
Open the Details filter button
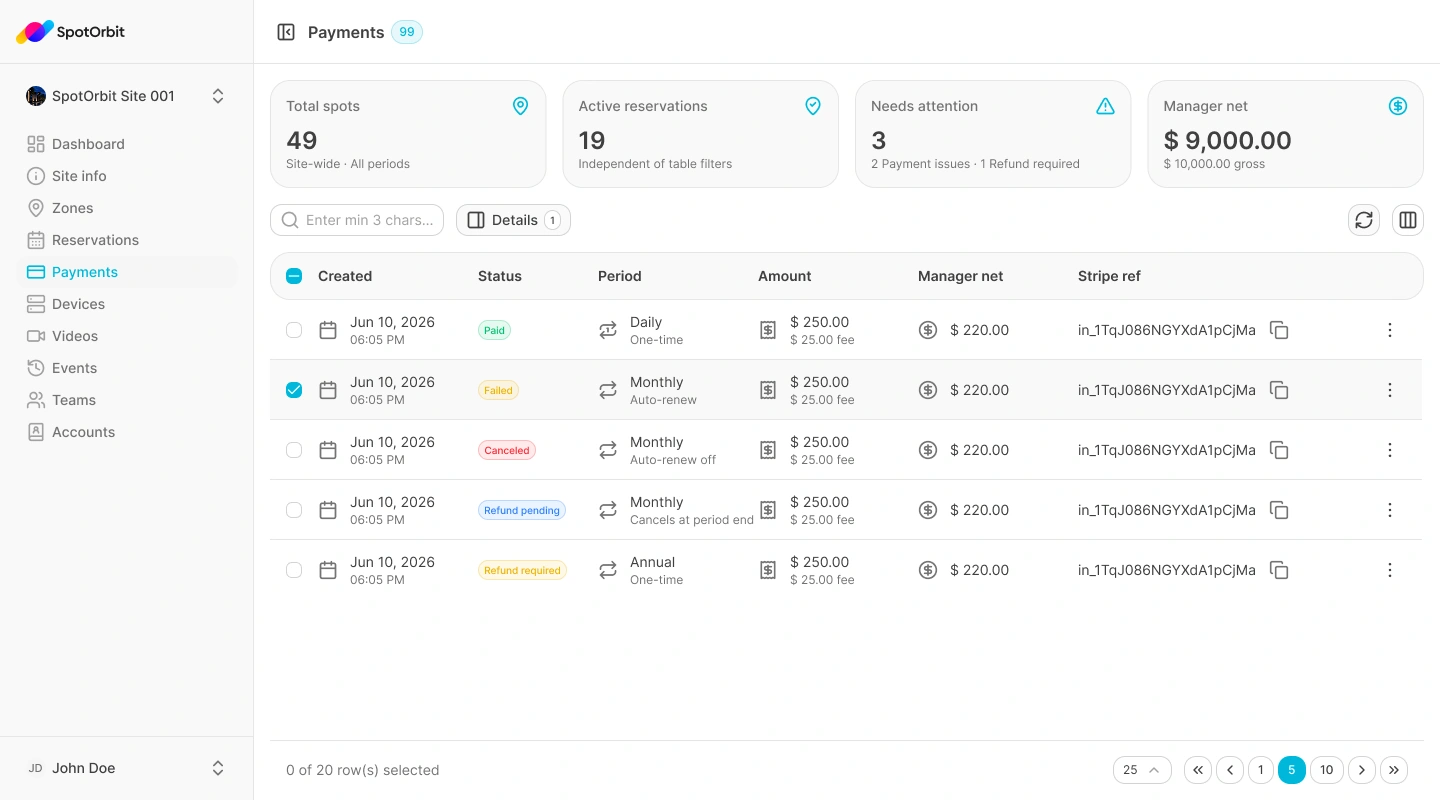(x=513, y=220)
